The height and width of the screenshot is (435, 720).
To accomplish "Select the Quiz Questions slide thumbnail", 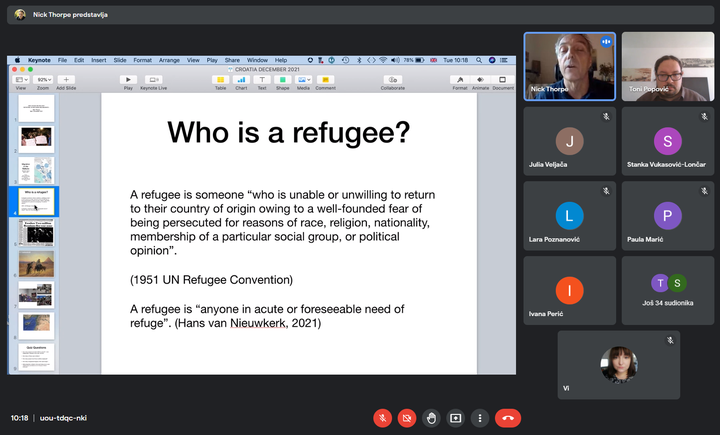I will [36, 357].
